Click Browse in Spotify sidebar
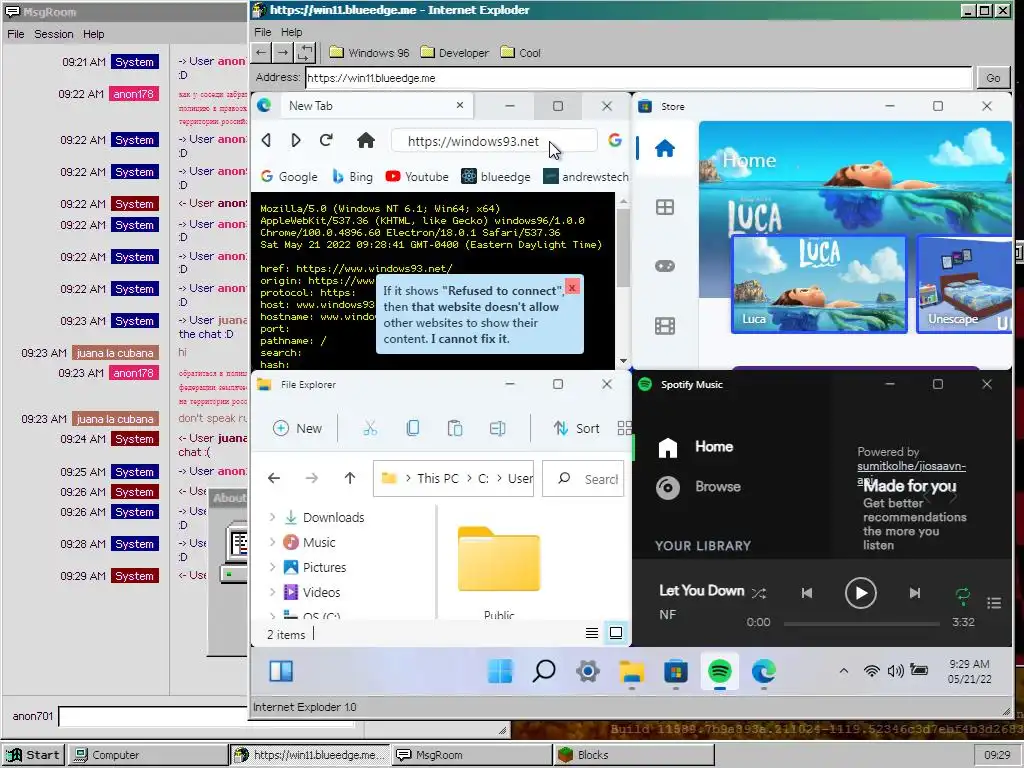This screenshot has width=1024, height=768. pyautogui.click(x=698, y=487)
